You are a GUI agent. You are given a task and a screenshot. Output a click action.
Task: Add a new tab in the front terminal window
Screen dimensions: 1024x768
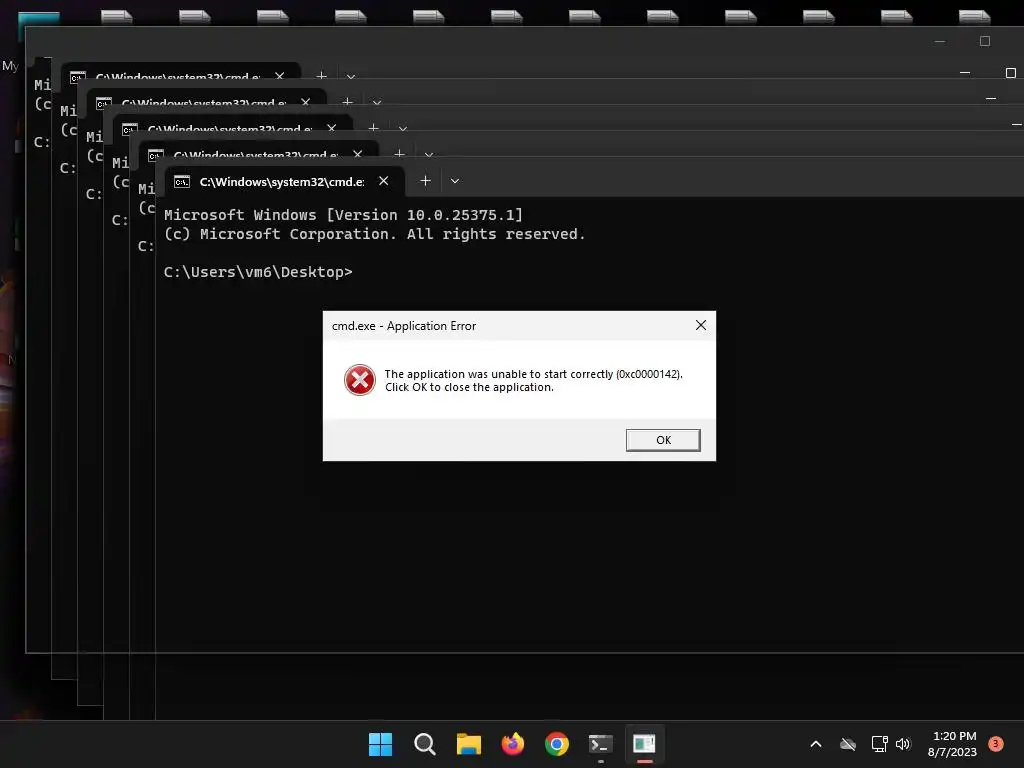tap(425, 181)
